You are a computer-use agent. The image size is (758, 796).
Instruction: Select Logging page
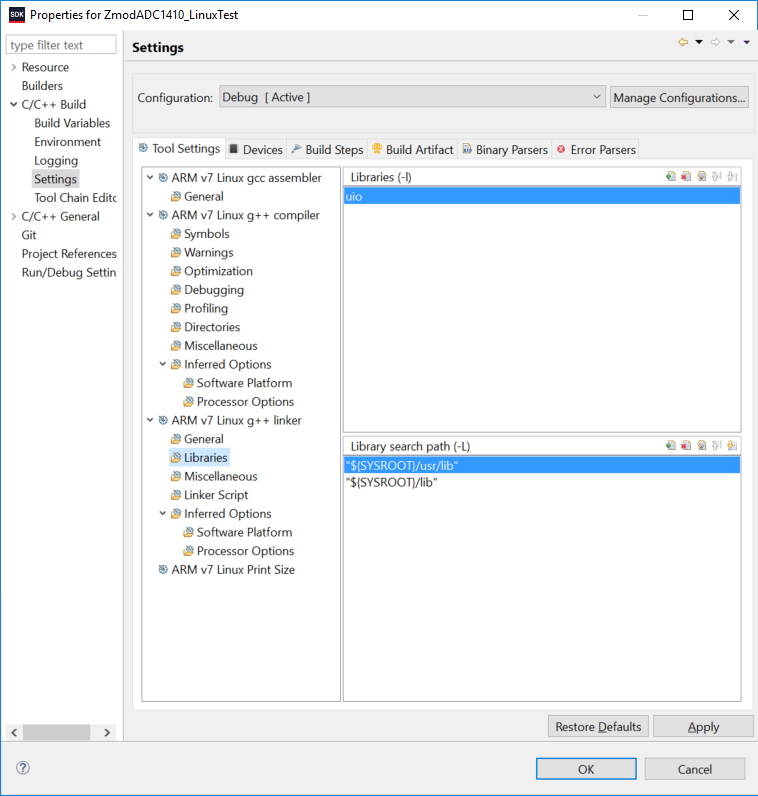point(56,160)
